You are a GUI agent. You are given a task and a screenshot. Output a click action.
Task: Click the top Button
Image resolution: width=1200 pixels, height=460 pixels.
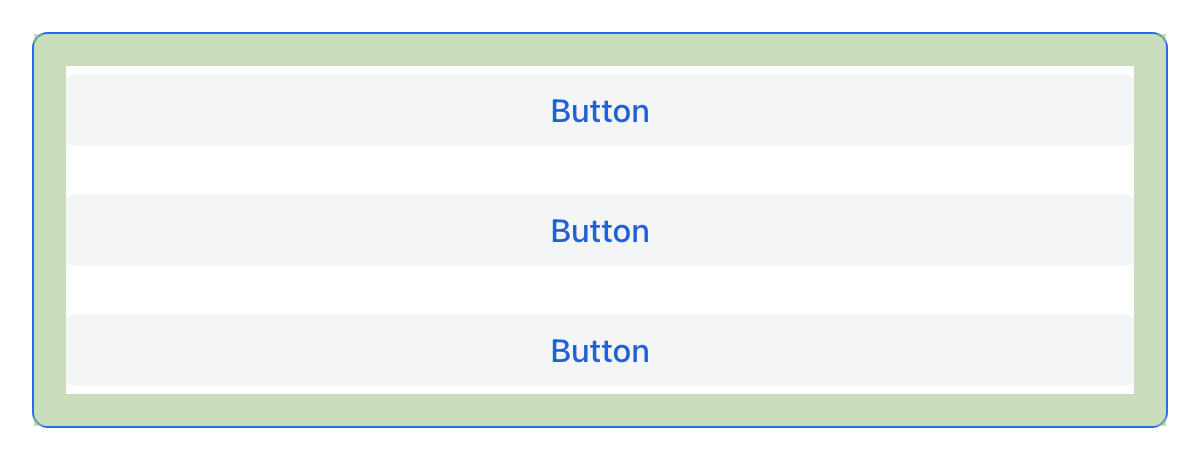pyautogui.click(x=600, y=110)
